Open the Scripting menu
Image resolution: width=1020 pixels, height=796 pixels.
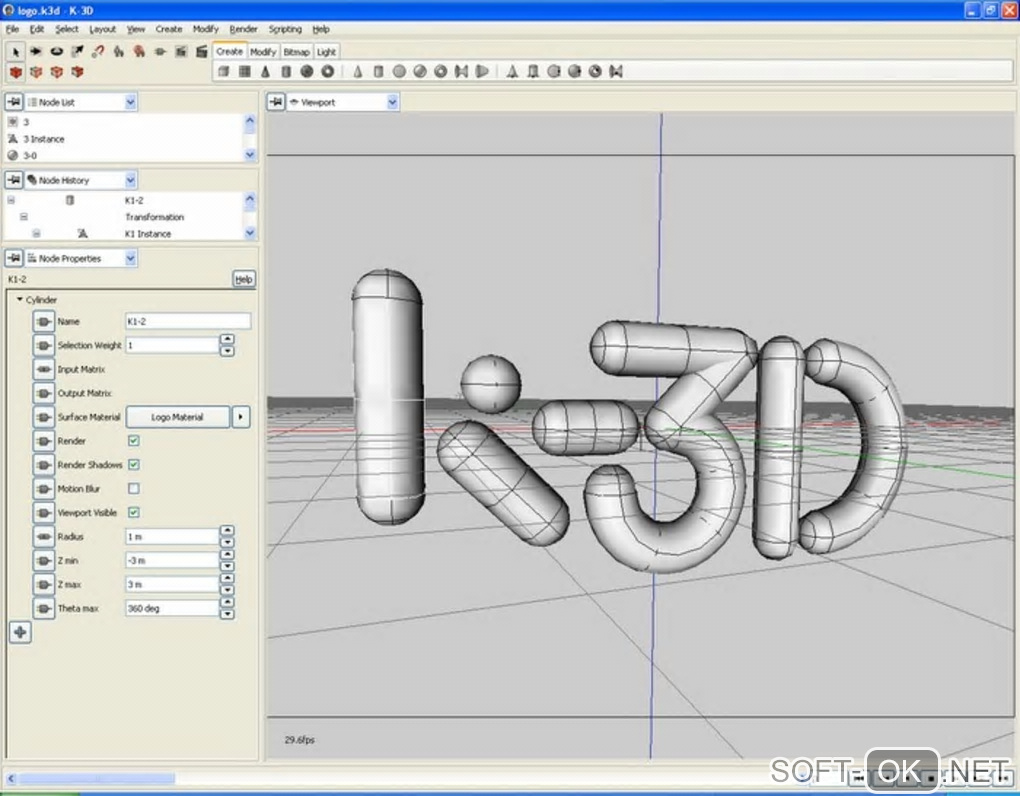pyautogui.click(x=284, y=29)
